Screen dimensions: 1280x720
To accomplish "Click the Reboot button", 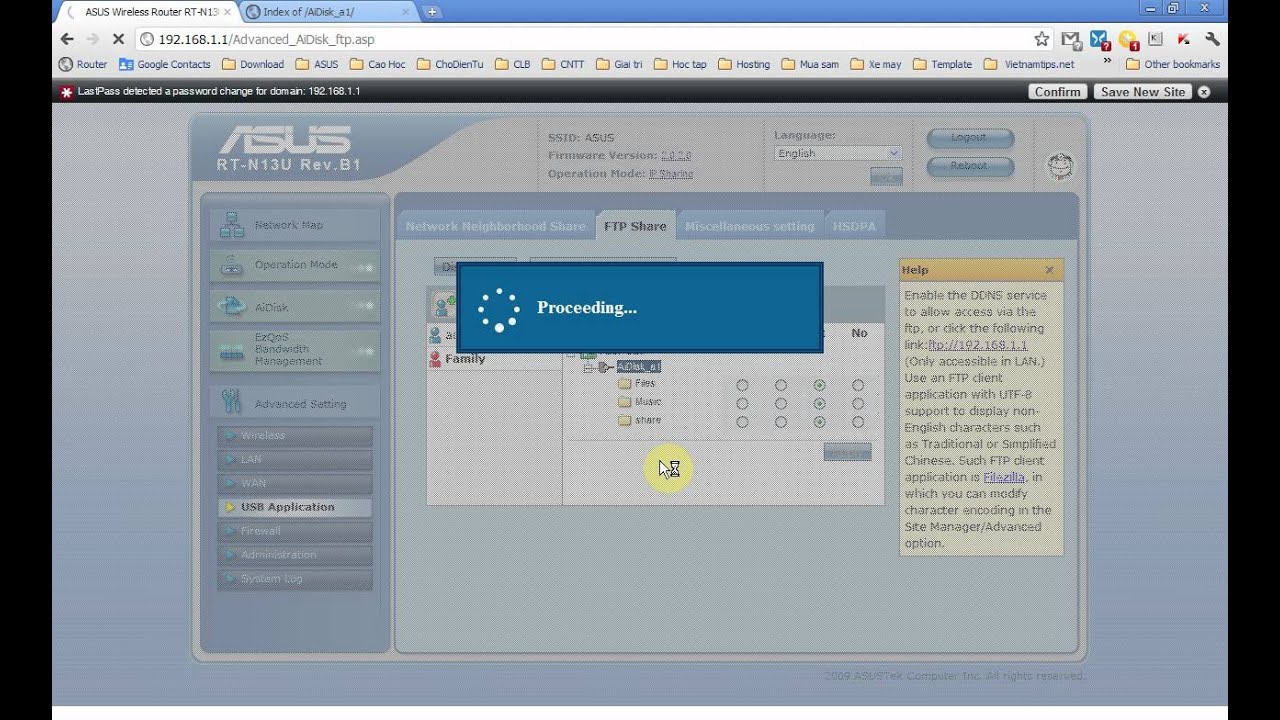I will (x=969, y=167).
